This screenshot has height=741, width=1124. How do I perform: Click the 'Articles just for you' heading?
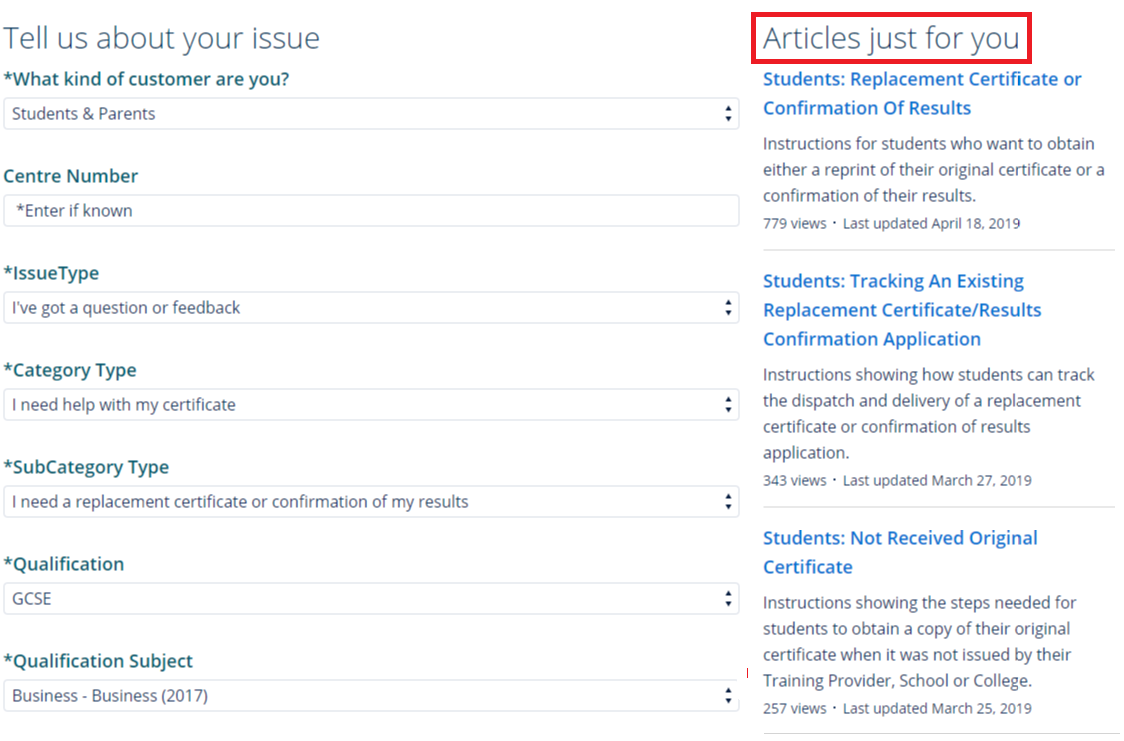(891, 38)
